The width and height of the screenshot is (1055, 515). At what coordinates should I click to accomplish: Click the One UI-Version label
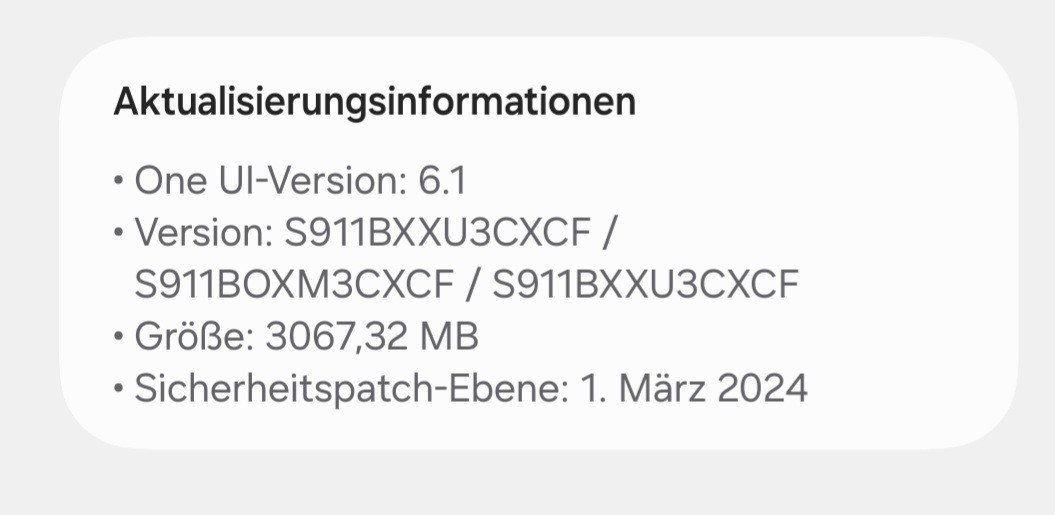(266, 182)
